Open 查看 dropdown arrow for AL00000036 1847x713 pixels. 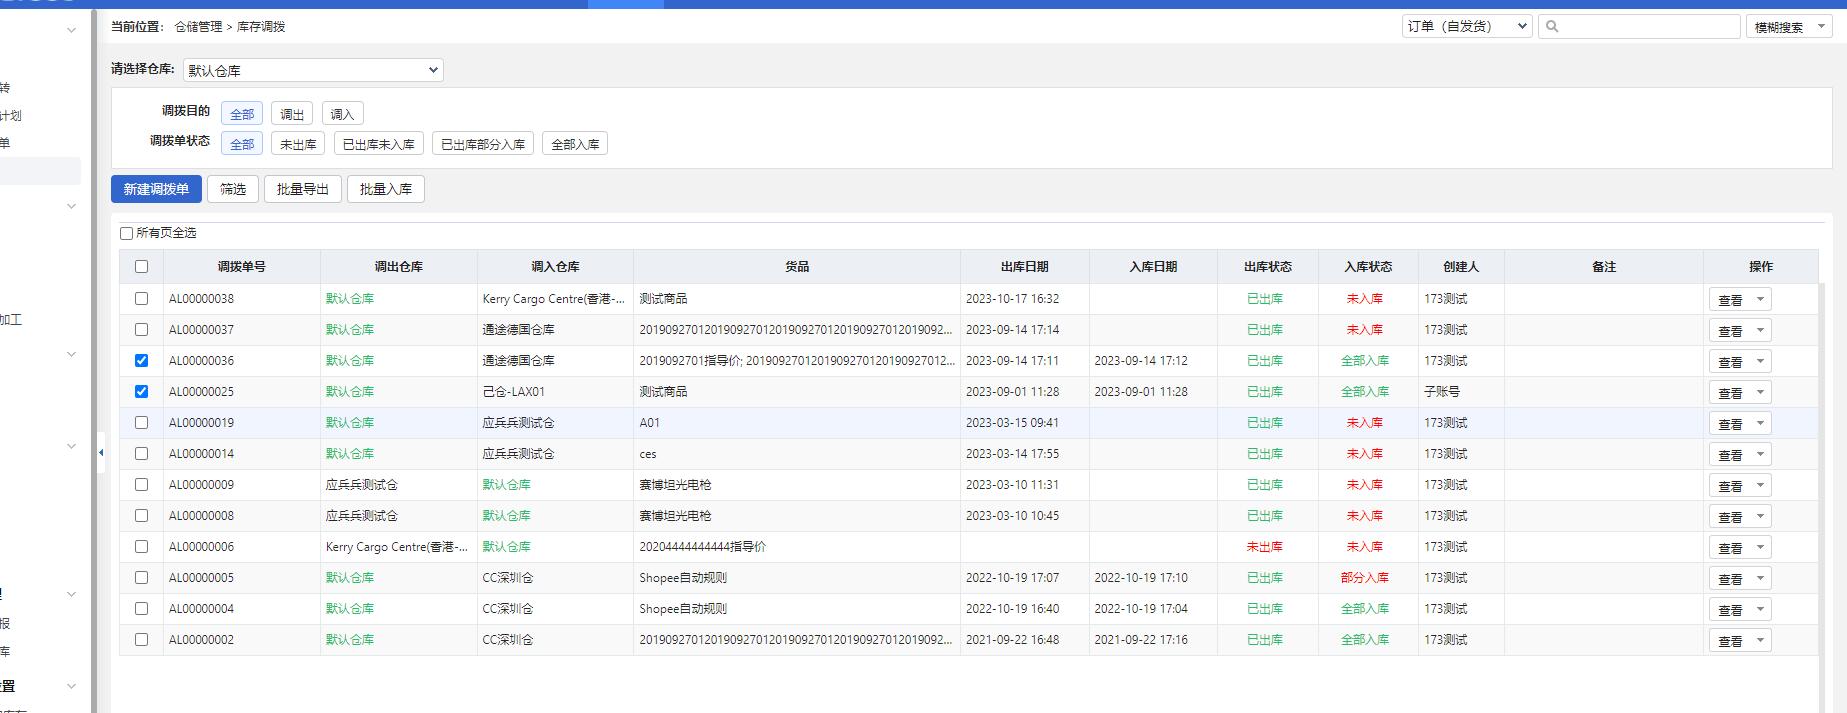1760,361
